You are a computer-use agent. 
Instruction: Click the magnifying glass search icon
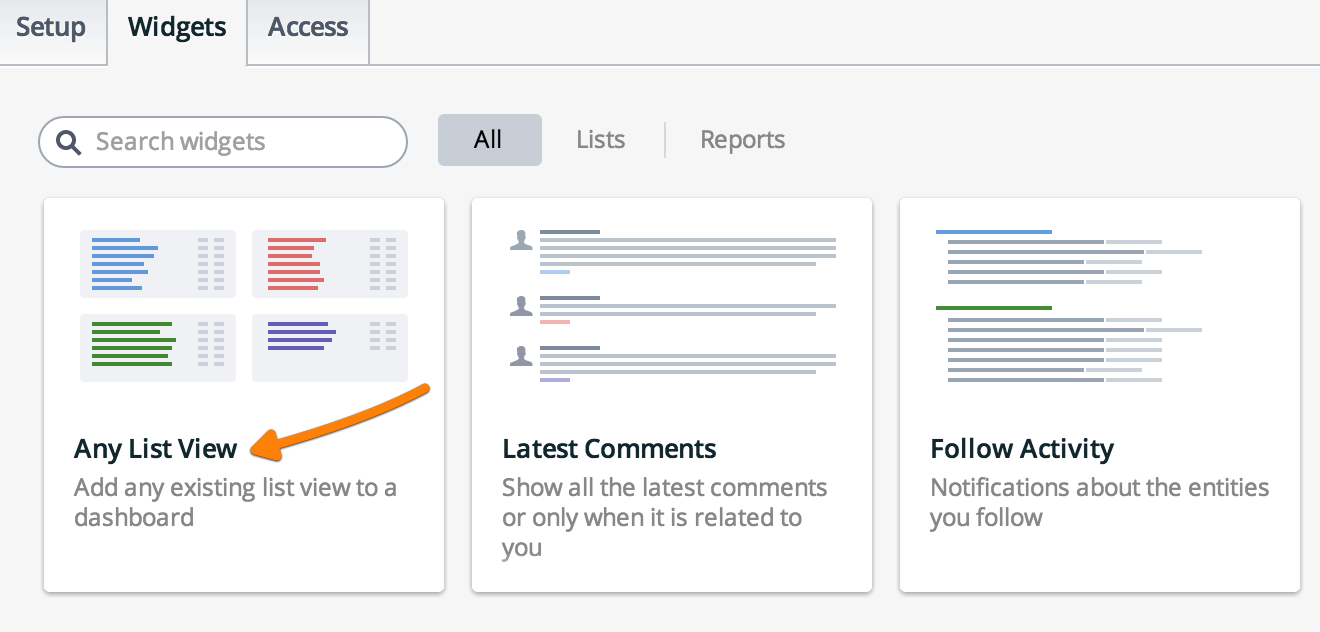pos(68,141)
